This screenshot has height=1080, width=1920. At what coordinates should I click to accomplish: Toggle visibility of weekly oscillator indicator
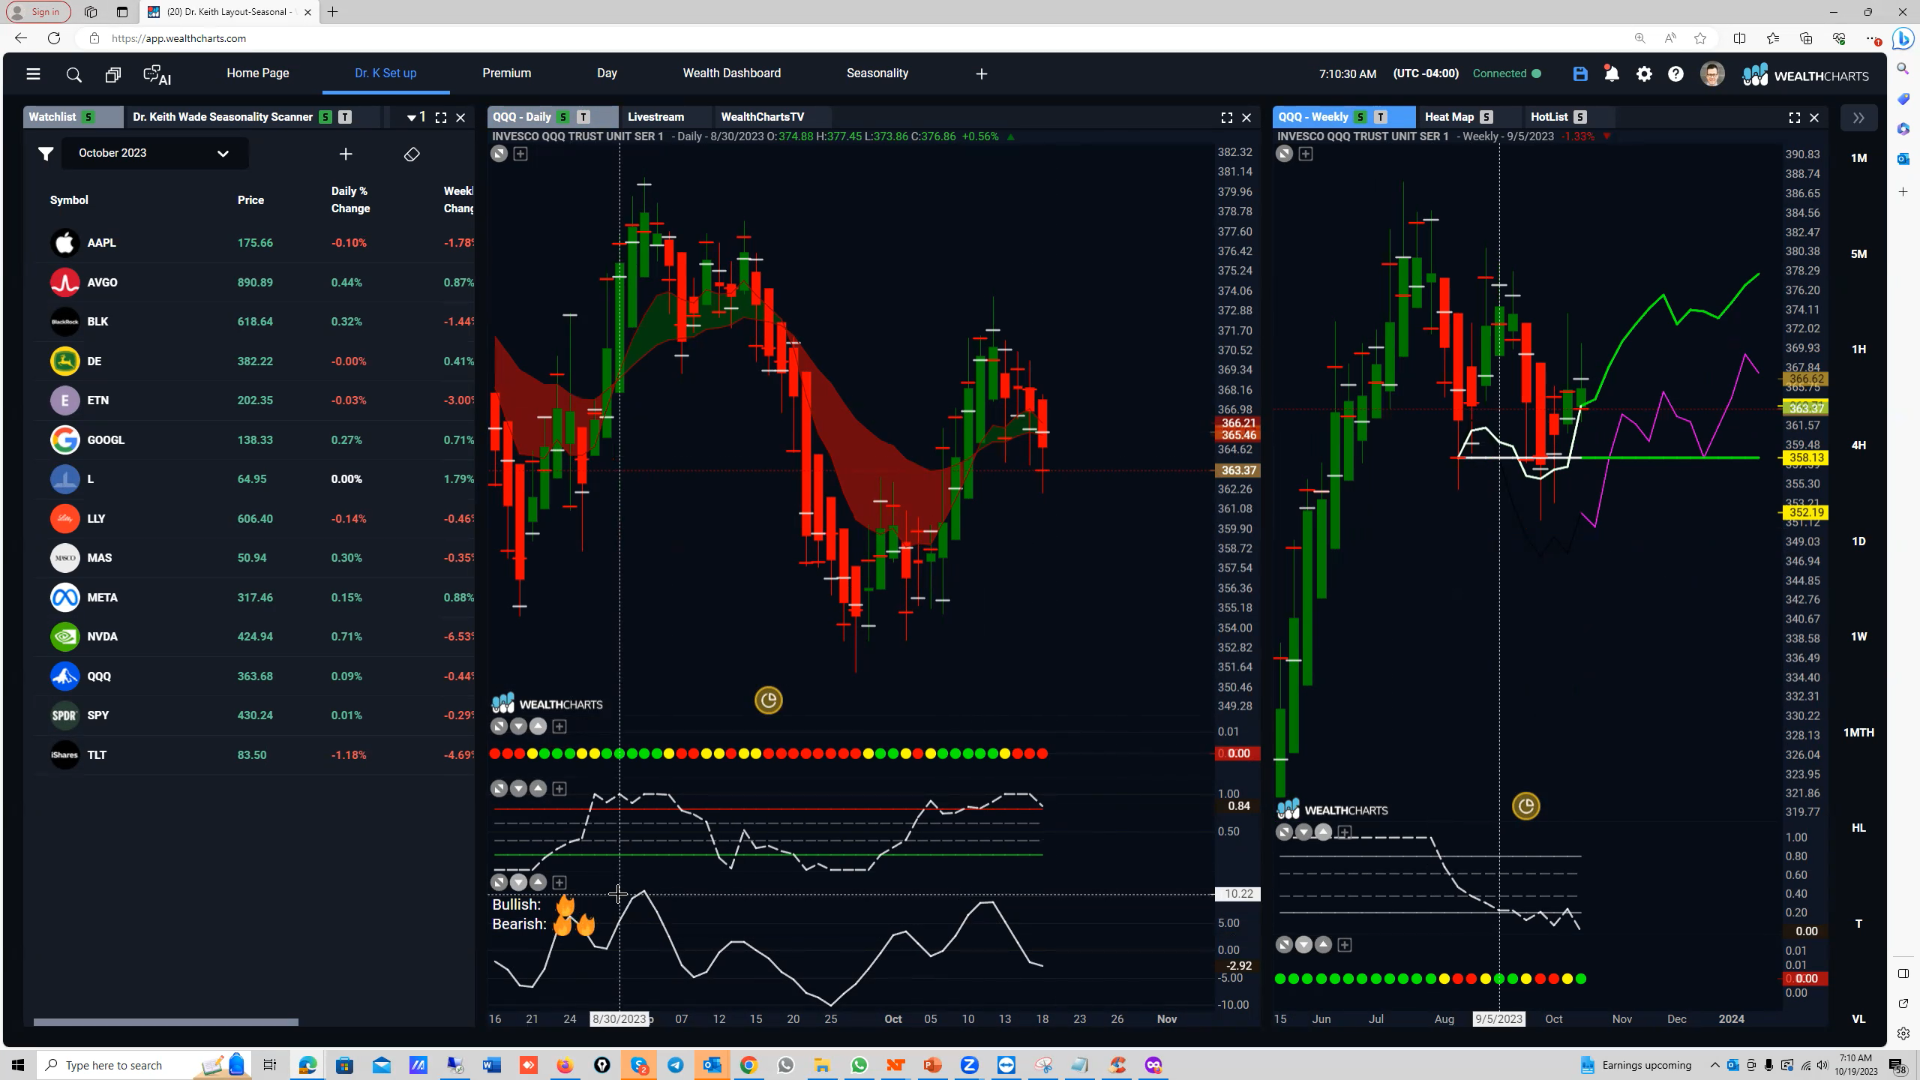(1285, 832)
